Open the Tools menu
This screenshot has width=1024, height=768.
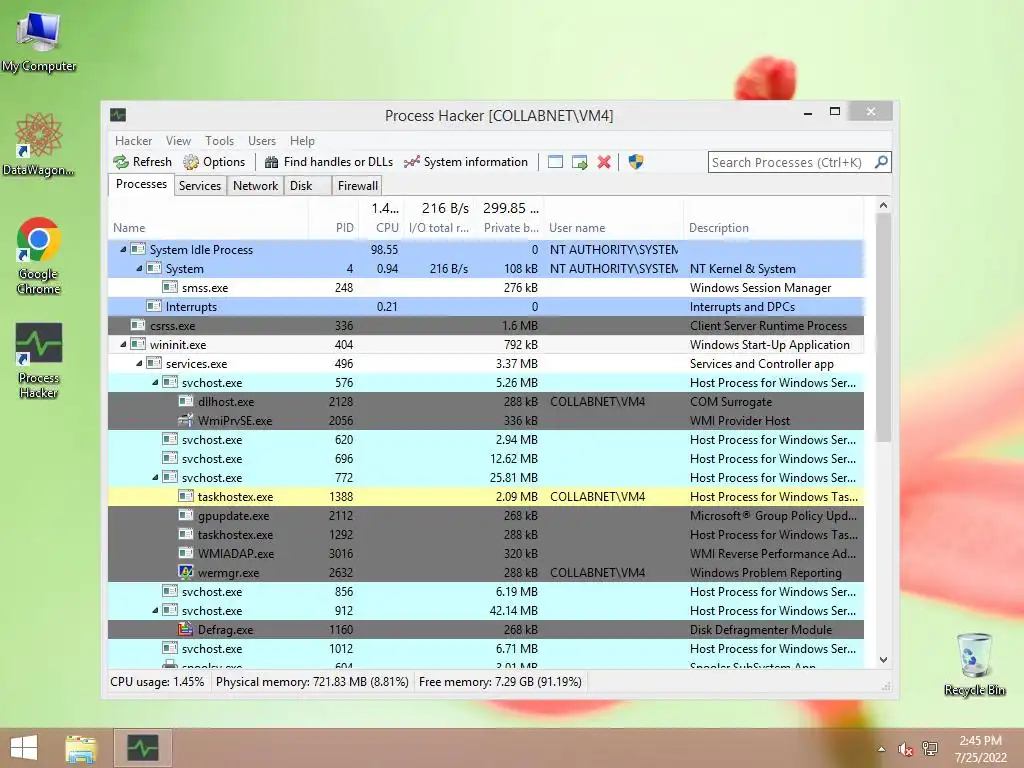click(219, 140)
